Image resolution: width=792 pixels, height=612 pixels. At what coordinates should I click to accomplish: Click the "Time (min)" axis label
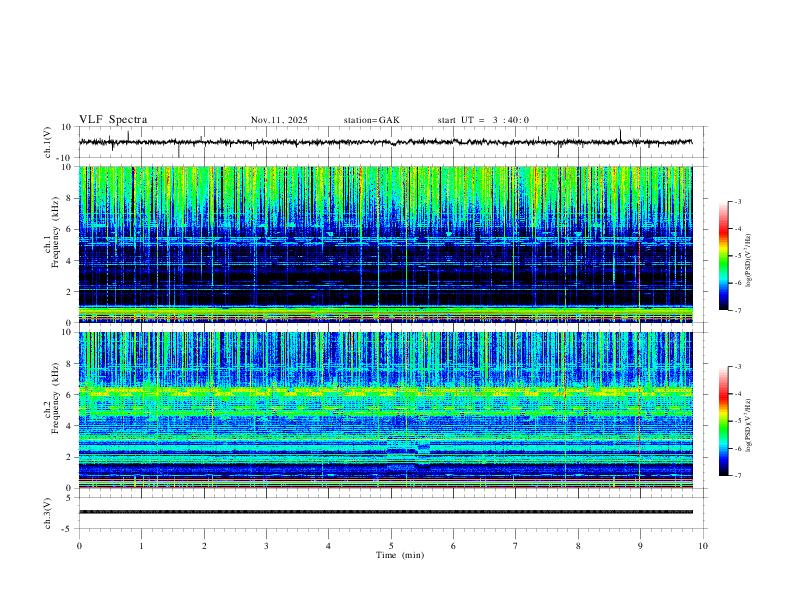tap(400, 555)
